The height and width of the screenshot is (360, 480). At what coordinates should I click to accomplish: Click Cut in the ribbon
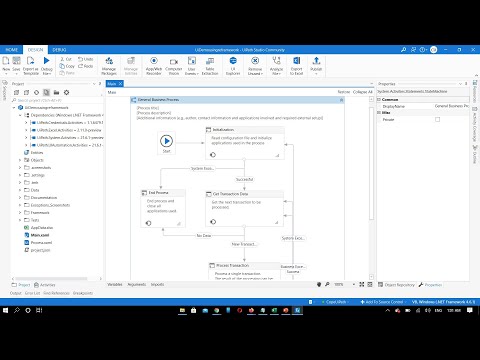pos(66,59)
